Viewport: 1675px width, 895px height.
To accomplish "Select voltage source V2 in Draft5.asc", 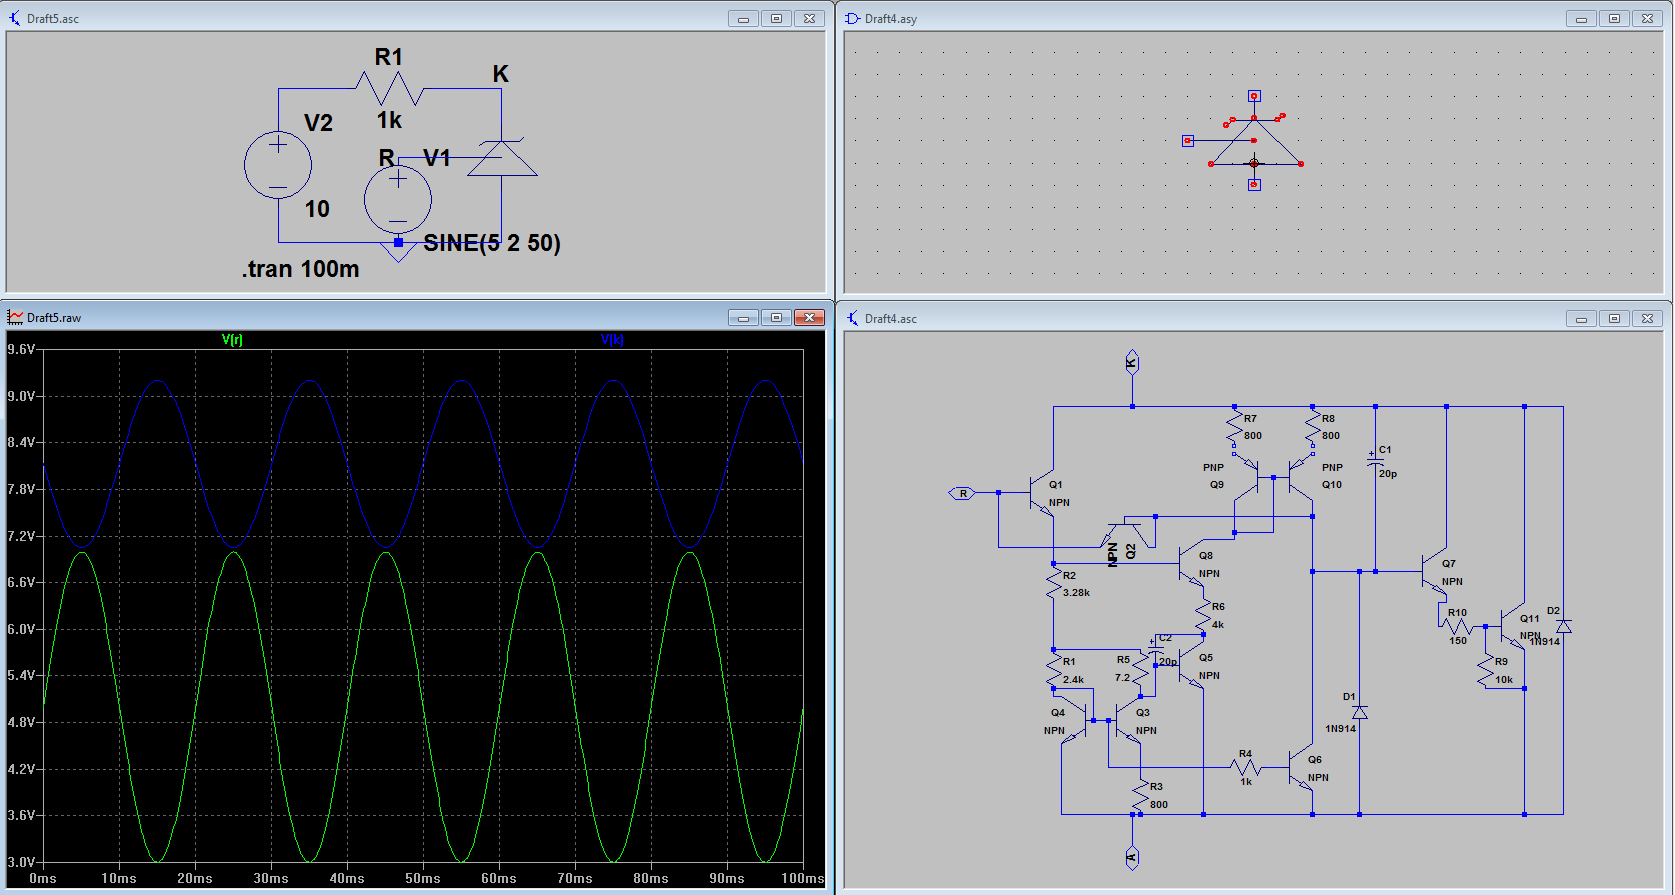I will pyautogui.click(x=278, y=165).
